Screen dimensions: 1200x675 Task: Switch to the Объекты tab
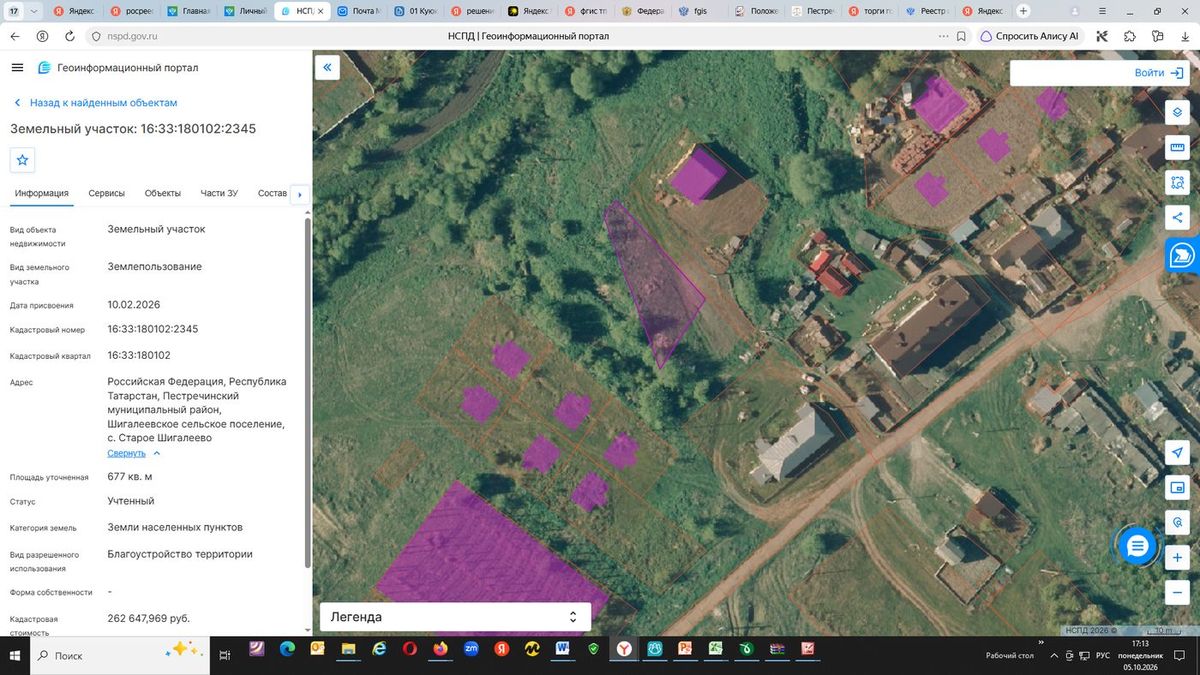(x=163, y=193)
